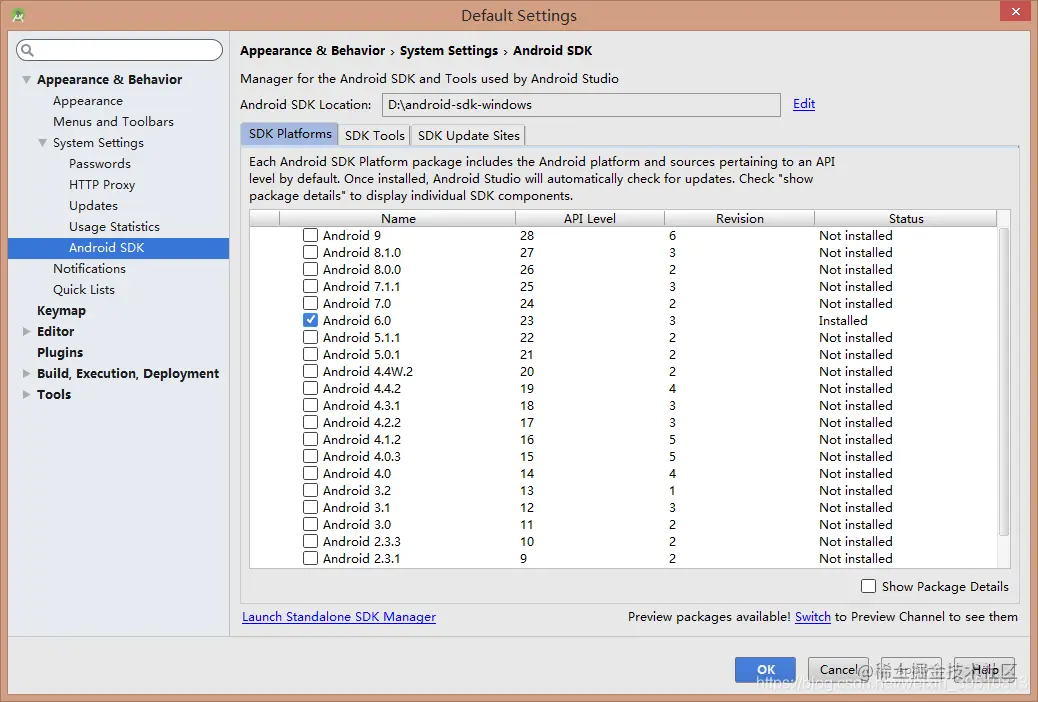Click 'Not installed' status for Android 9

(x=855, y=235)
